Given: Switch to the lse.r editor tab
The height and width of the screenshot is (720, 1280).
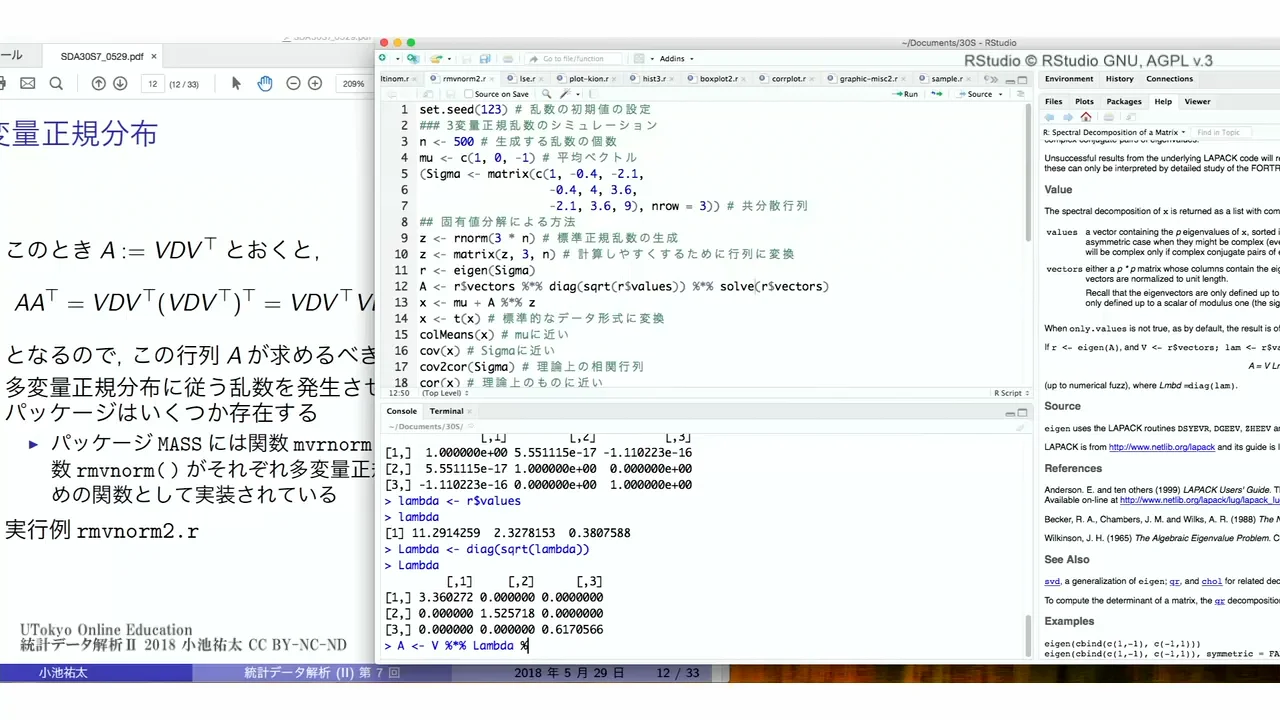Looking at the screenshot, I should click(526, 79).
